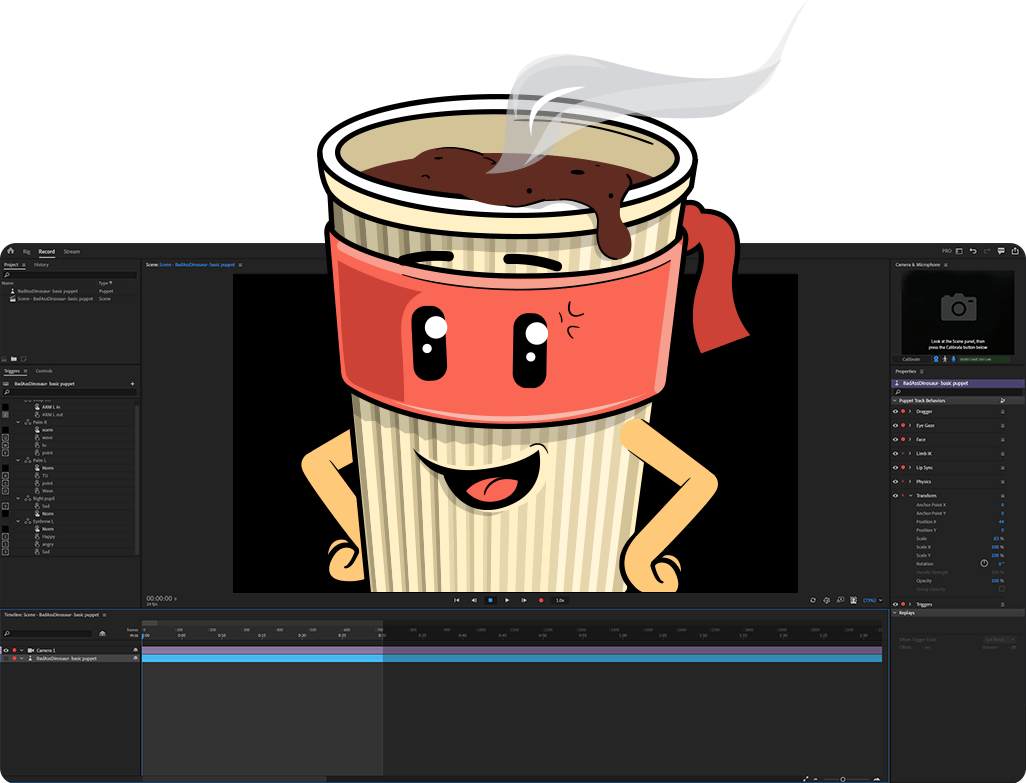Go to the start of the scene
The width and height of the screenshot is (1026, 783).
click(x=457, y=600)
